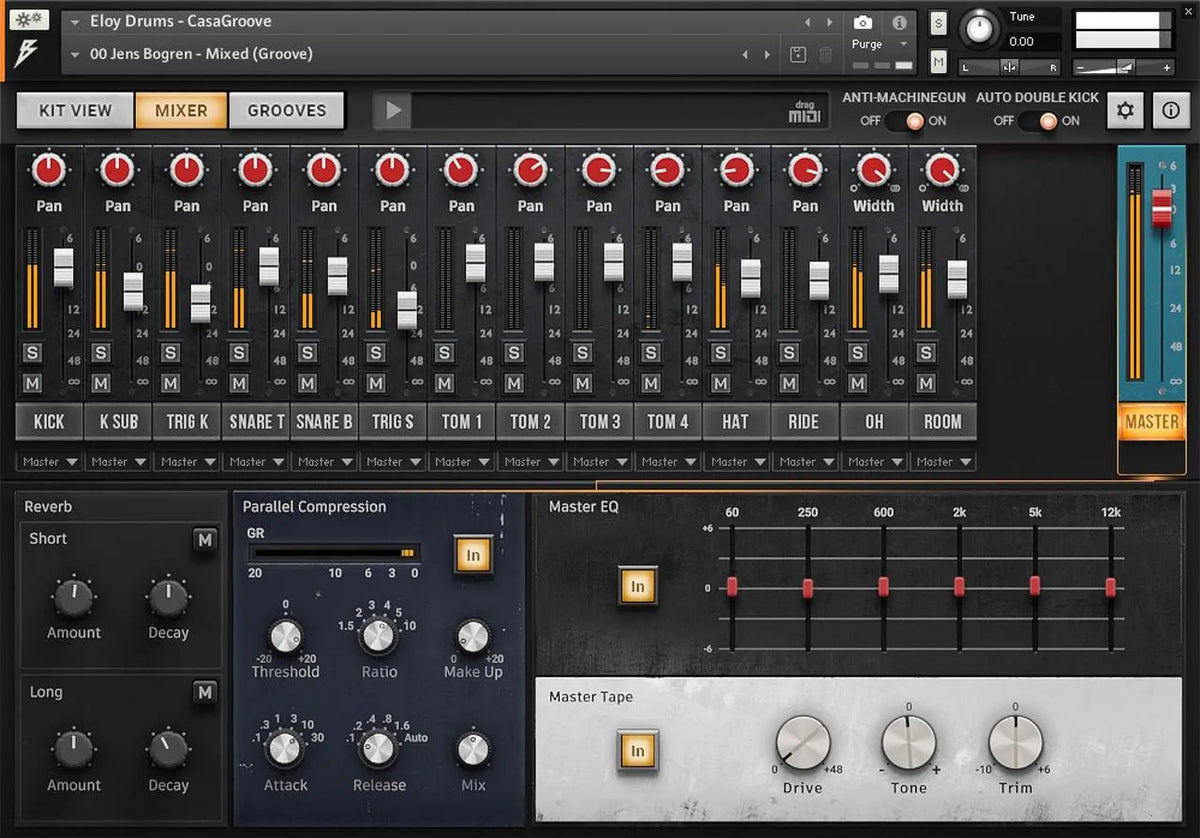The height and width of the screenshot is (838, 1200).
Task: Click the MASTER channel label
Action: coord(1151,421)
